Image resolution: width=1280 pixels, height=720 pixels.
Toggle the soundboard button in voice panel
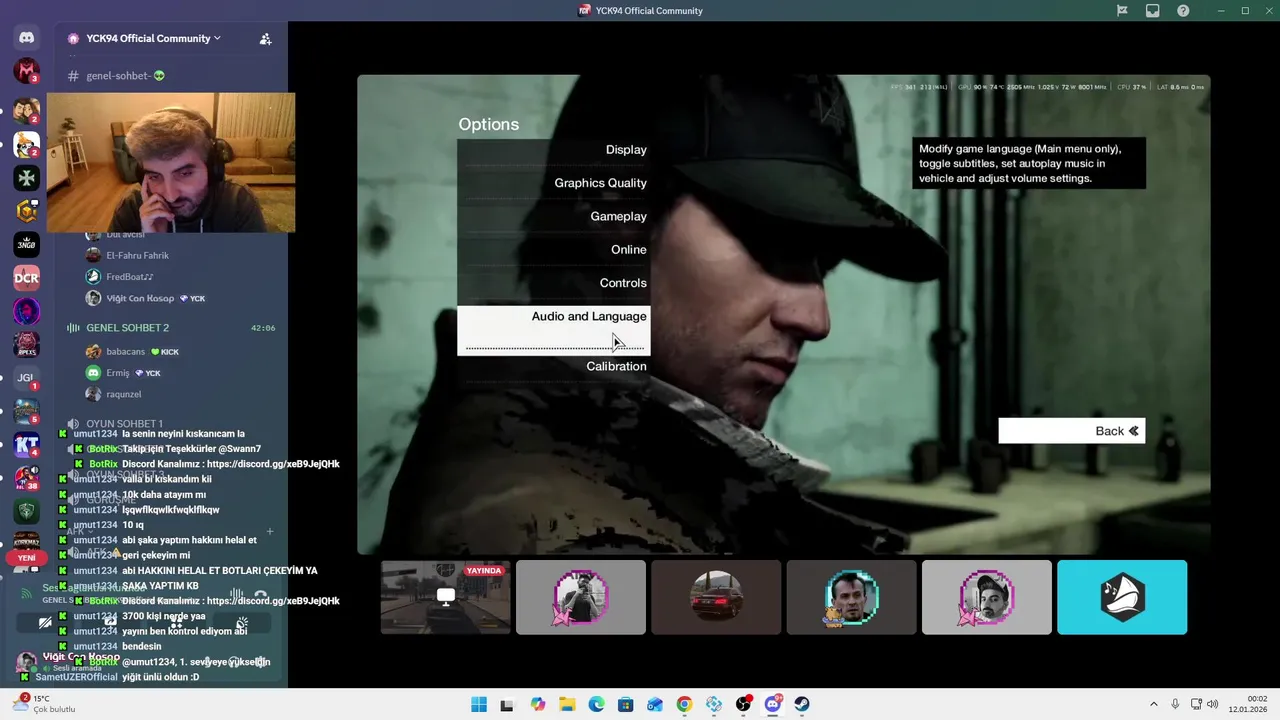pyautogui.click(x=242, y=623)
